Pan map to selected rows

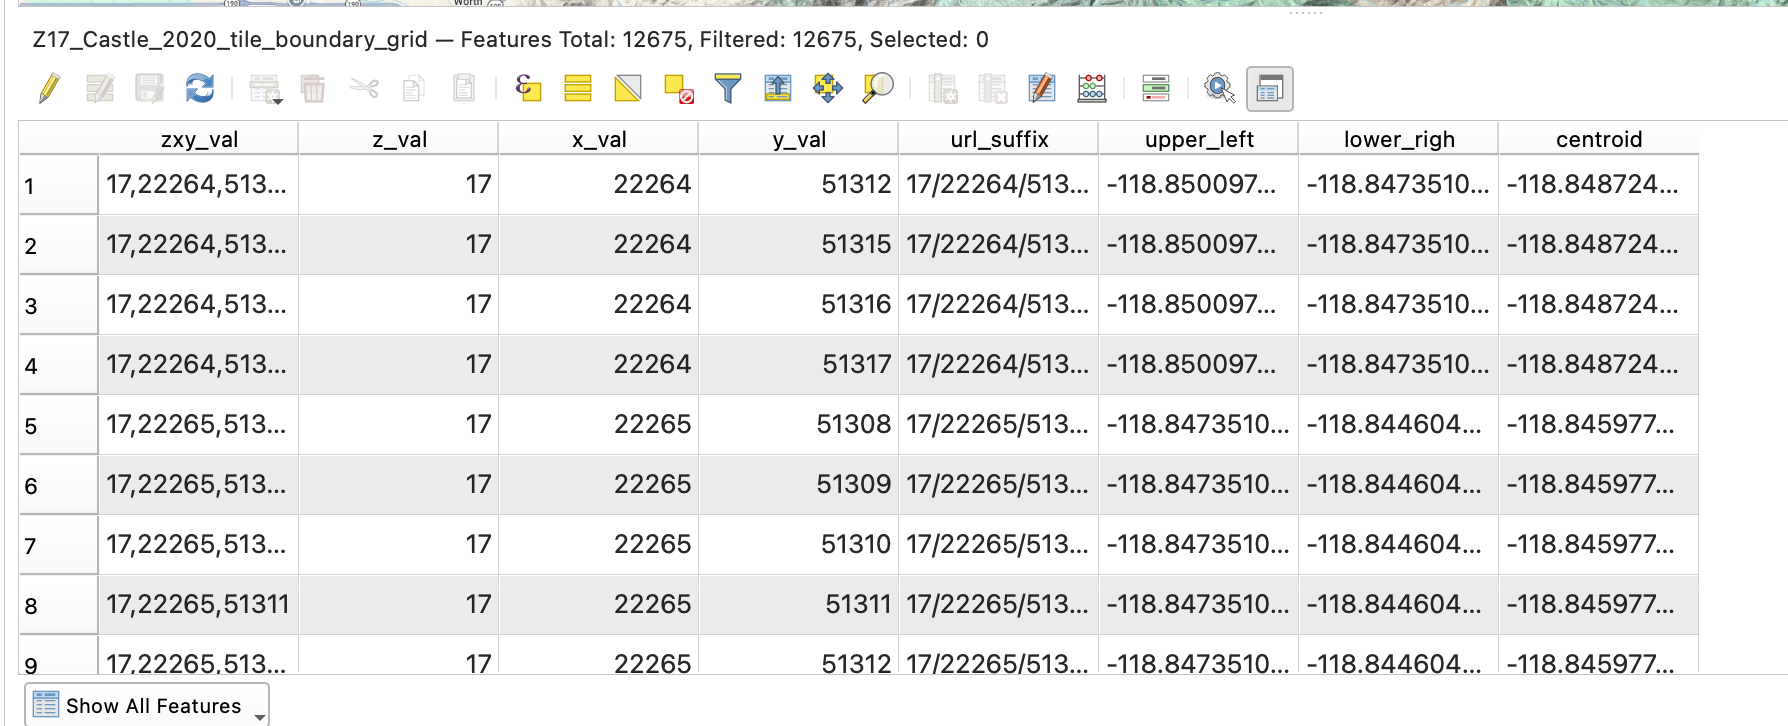pos(828,89)
